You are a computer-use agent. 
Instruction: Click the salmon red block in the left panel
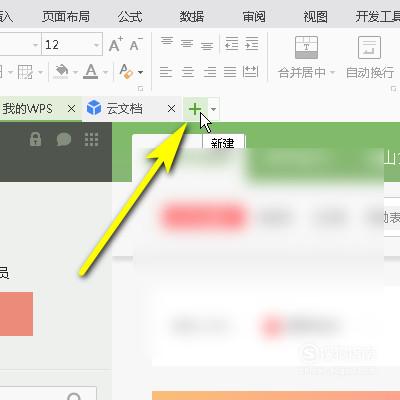coord(16,314)
